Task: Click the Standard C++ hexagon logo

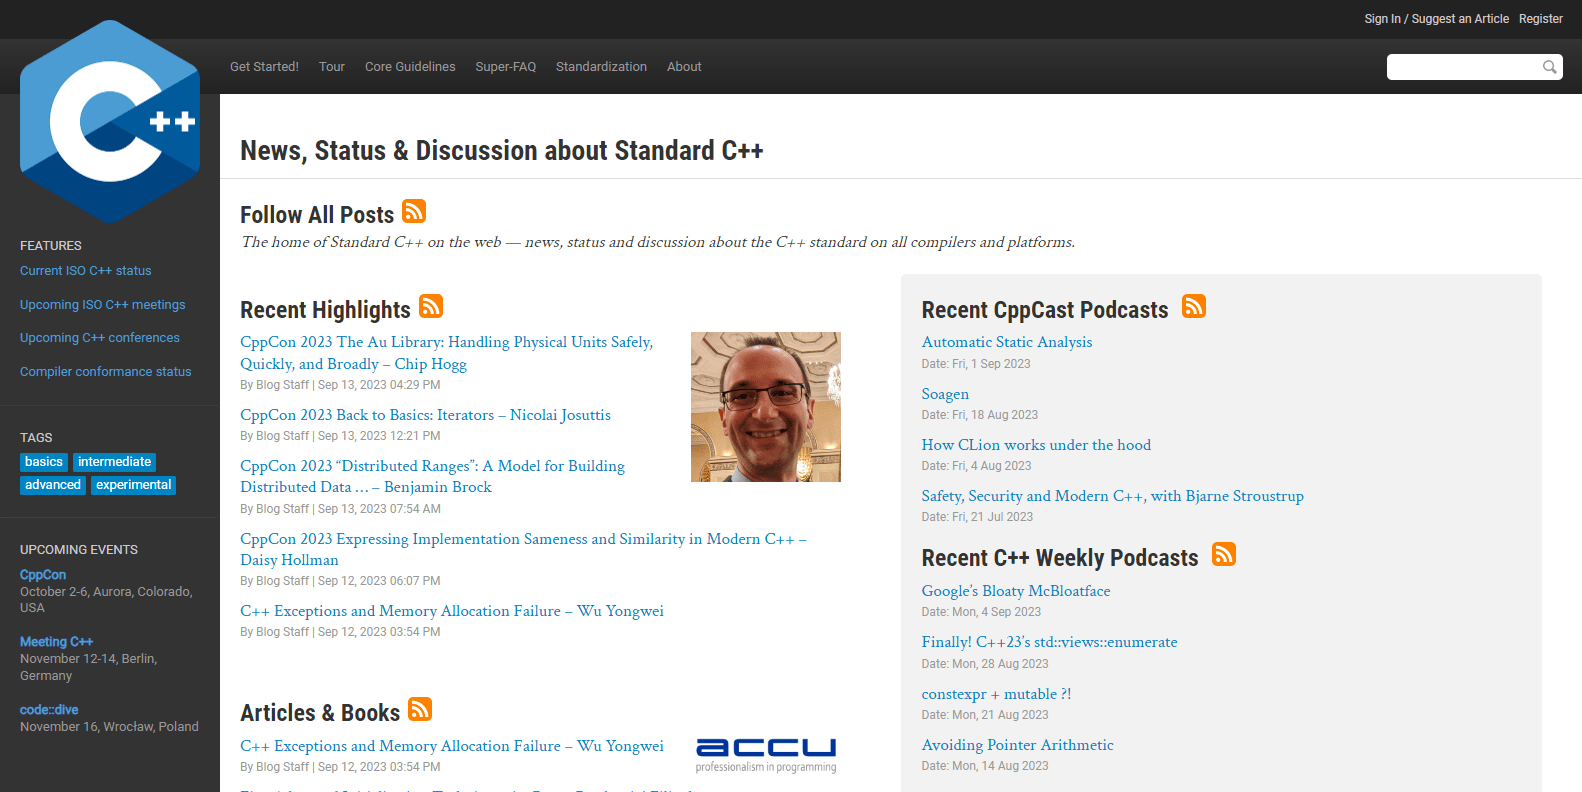Action: (x=110, y=122)
